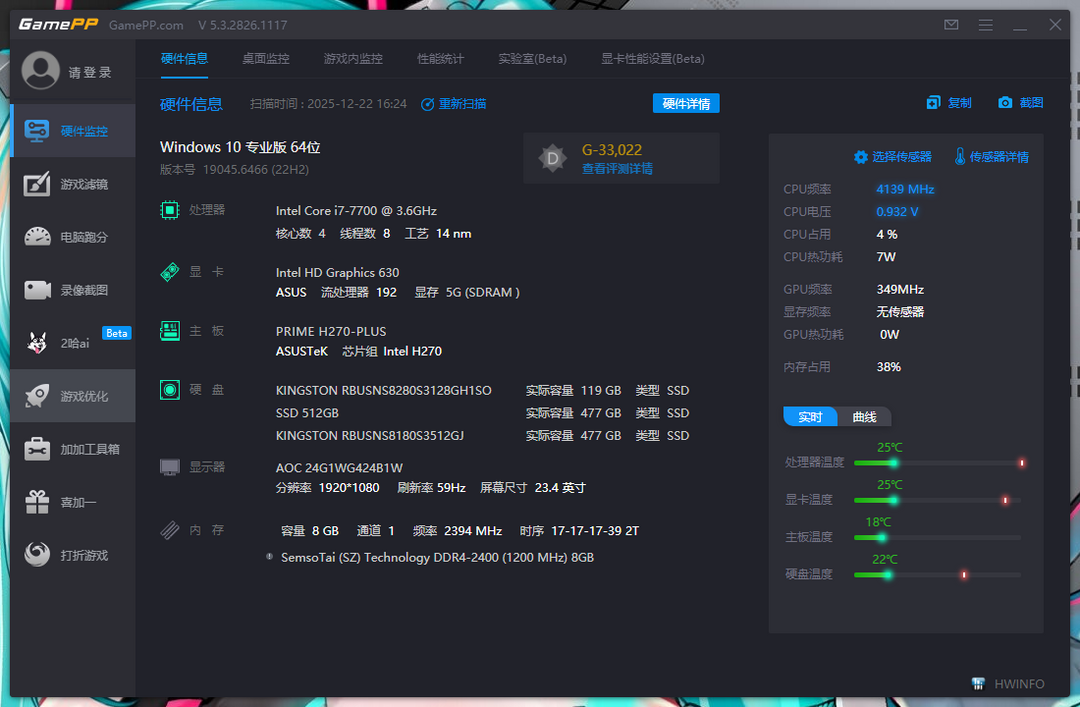Click the 处理器温度 slider bar

(x=937, y=463)
